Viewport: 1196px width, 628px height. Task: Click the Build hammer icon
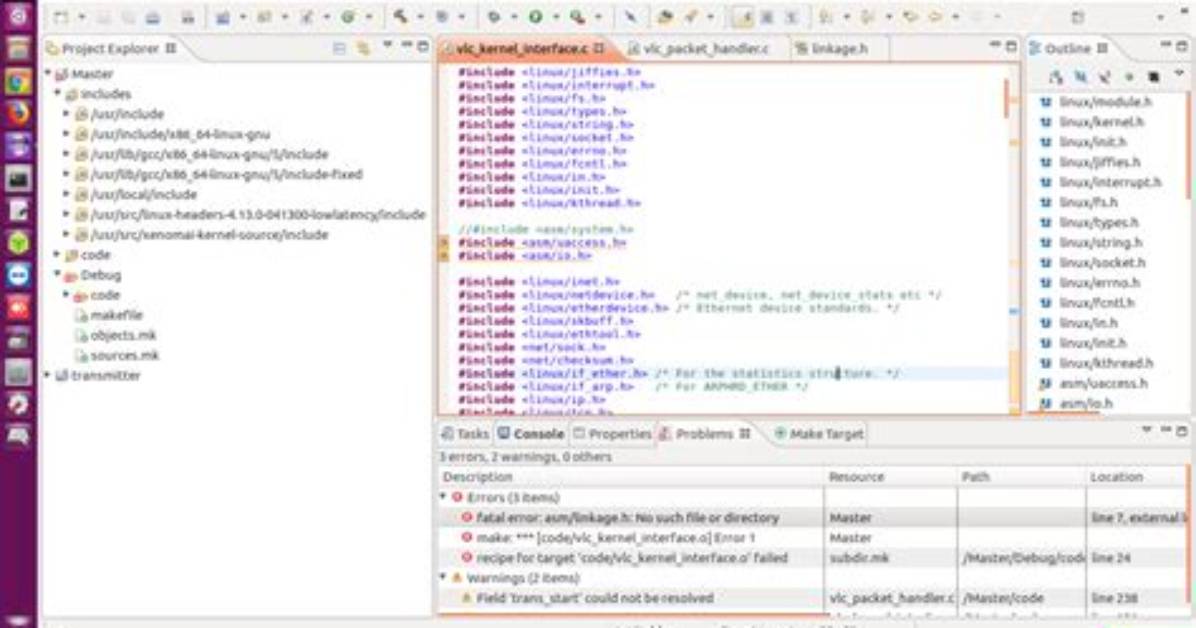pyautogui.click(x=400, y=16)
